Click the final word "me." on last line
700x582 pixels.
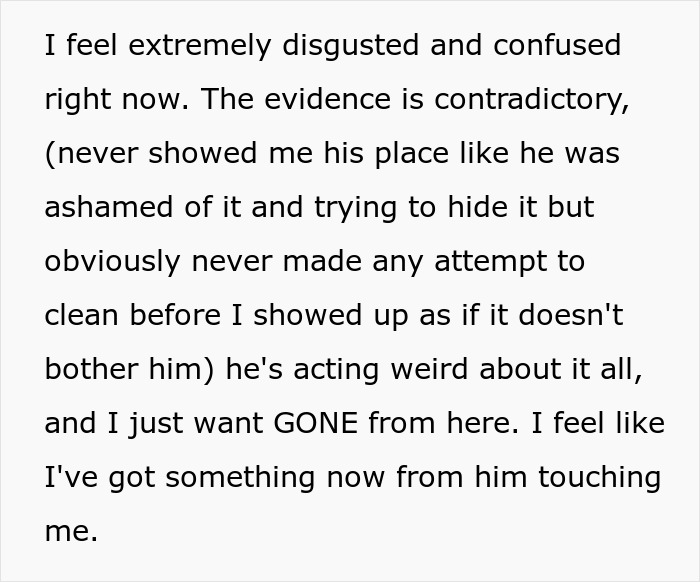point(71,532)
